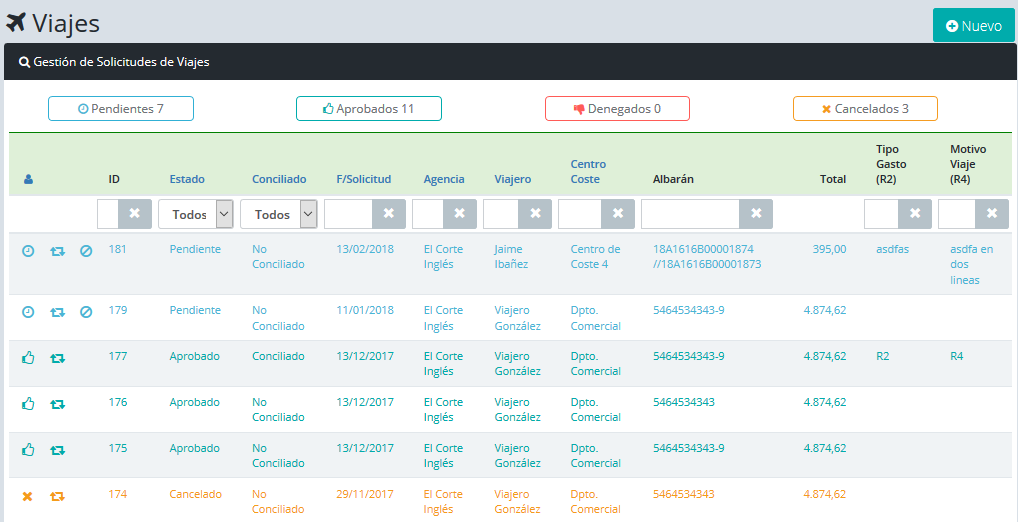The height and width of the screenshot is (522, 1018).
Task: Create a new trip with Nuevo button
Action: (974, 26)
